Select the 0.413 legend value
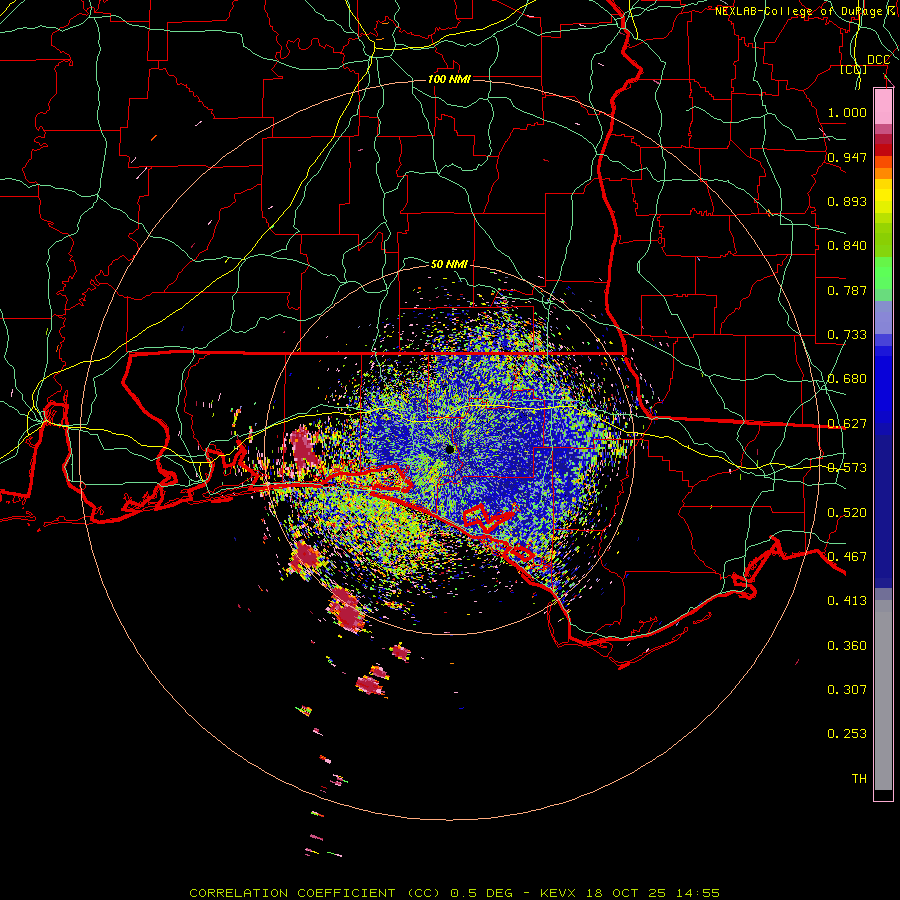Screen dimensions: 900x900 [x=847, y=601]
